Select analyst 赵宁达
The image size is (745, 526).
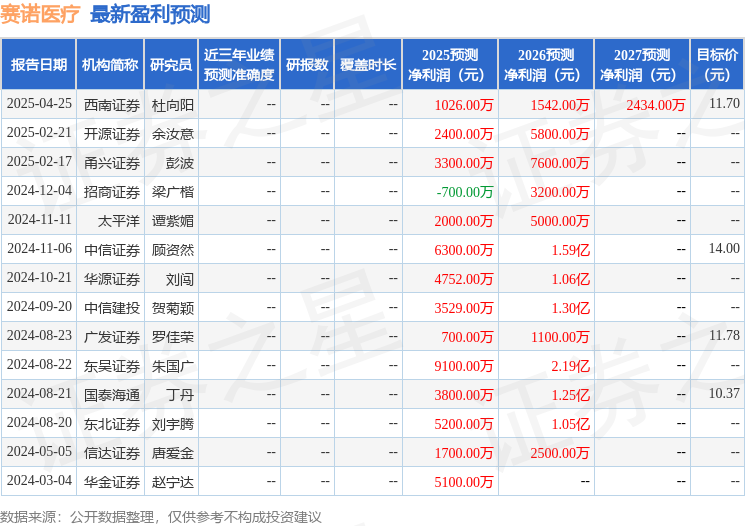(172, 482)
